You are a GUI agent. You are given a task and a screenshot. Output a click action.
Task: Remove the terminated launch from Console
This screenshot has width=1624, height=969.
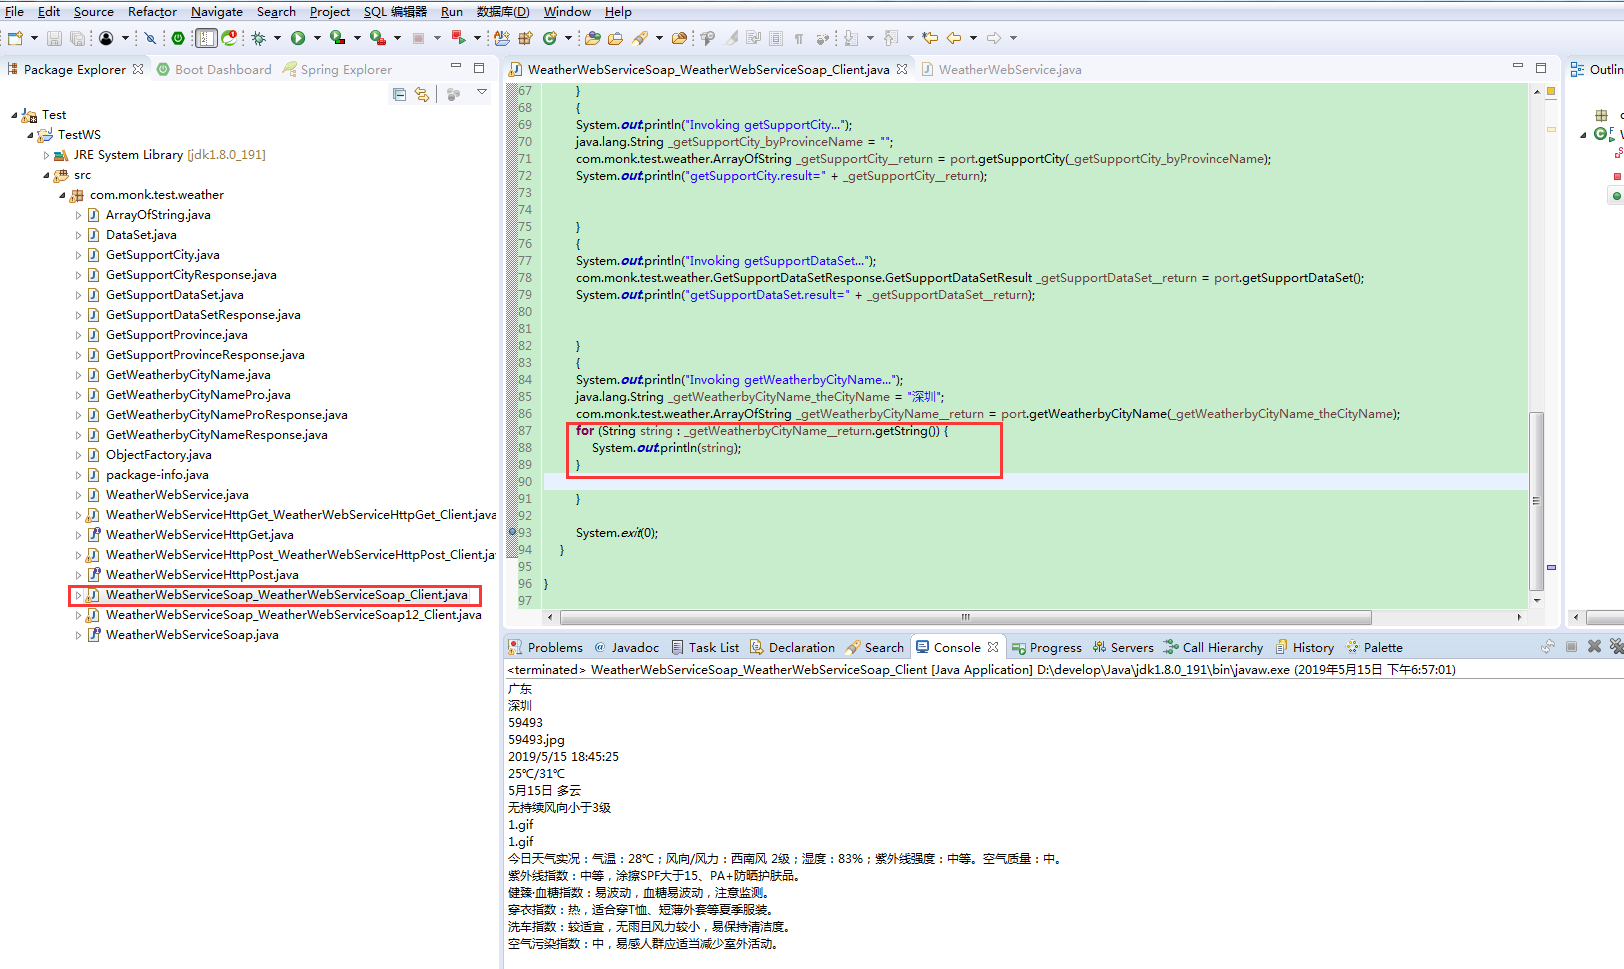1594,646
